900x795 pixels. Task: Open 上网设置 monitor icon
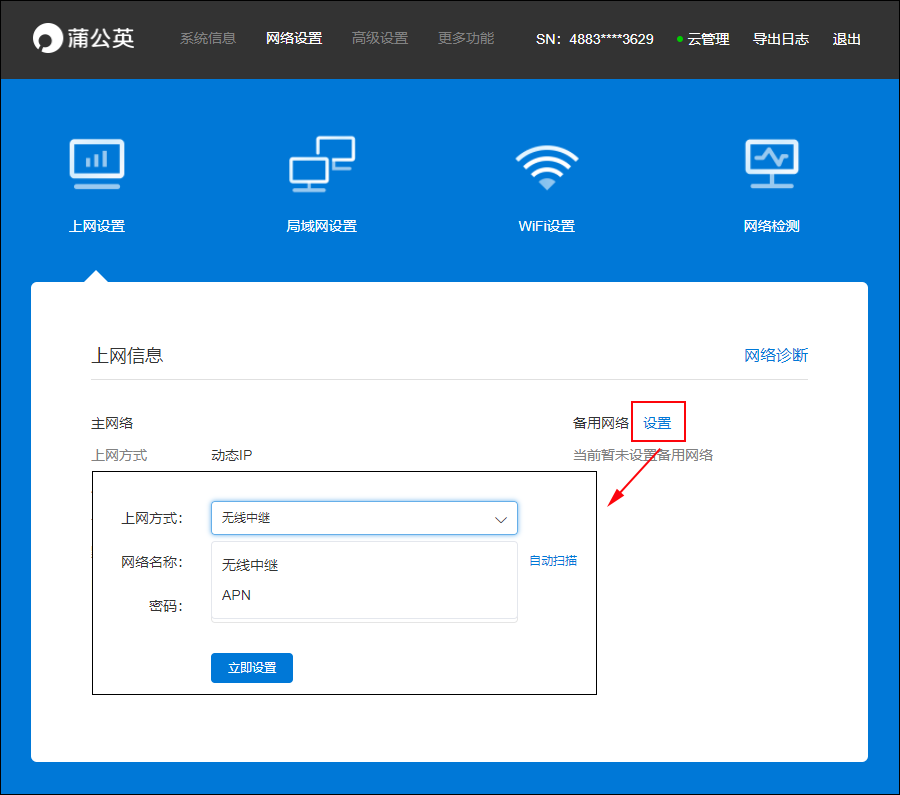(97, 164)
